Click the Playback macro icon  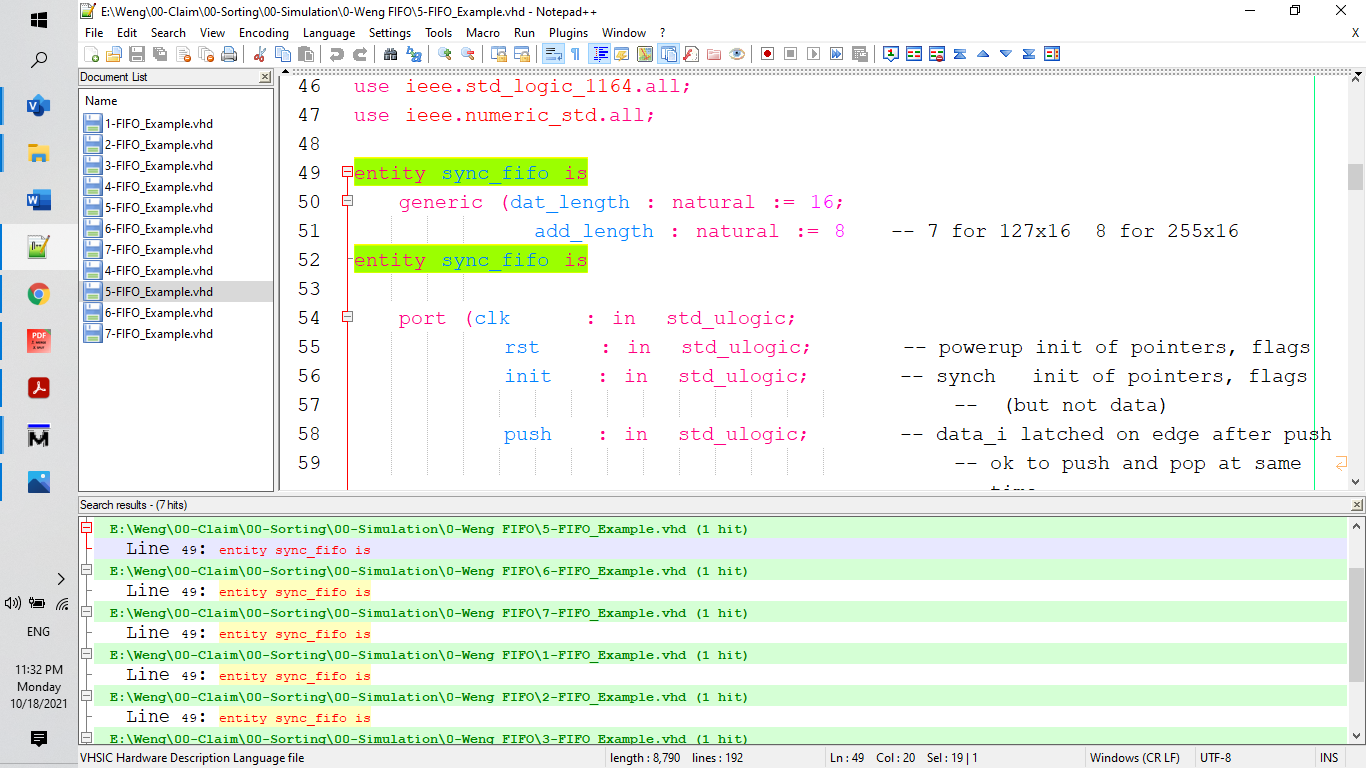813,54
